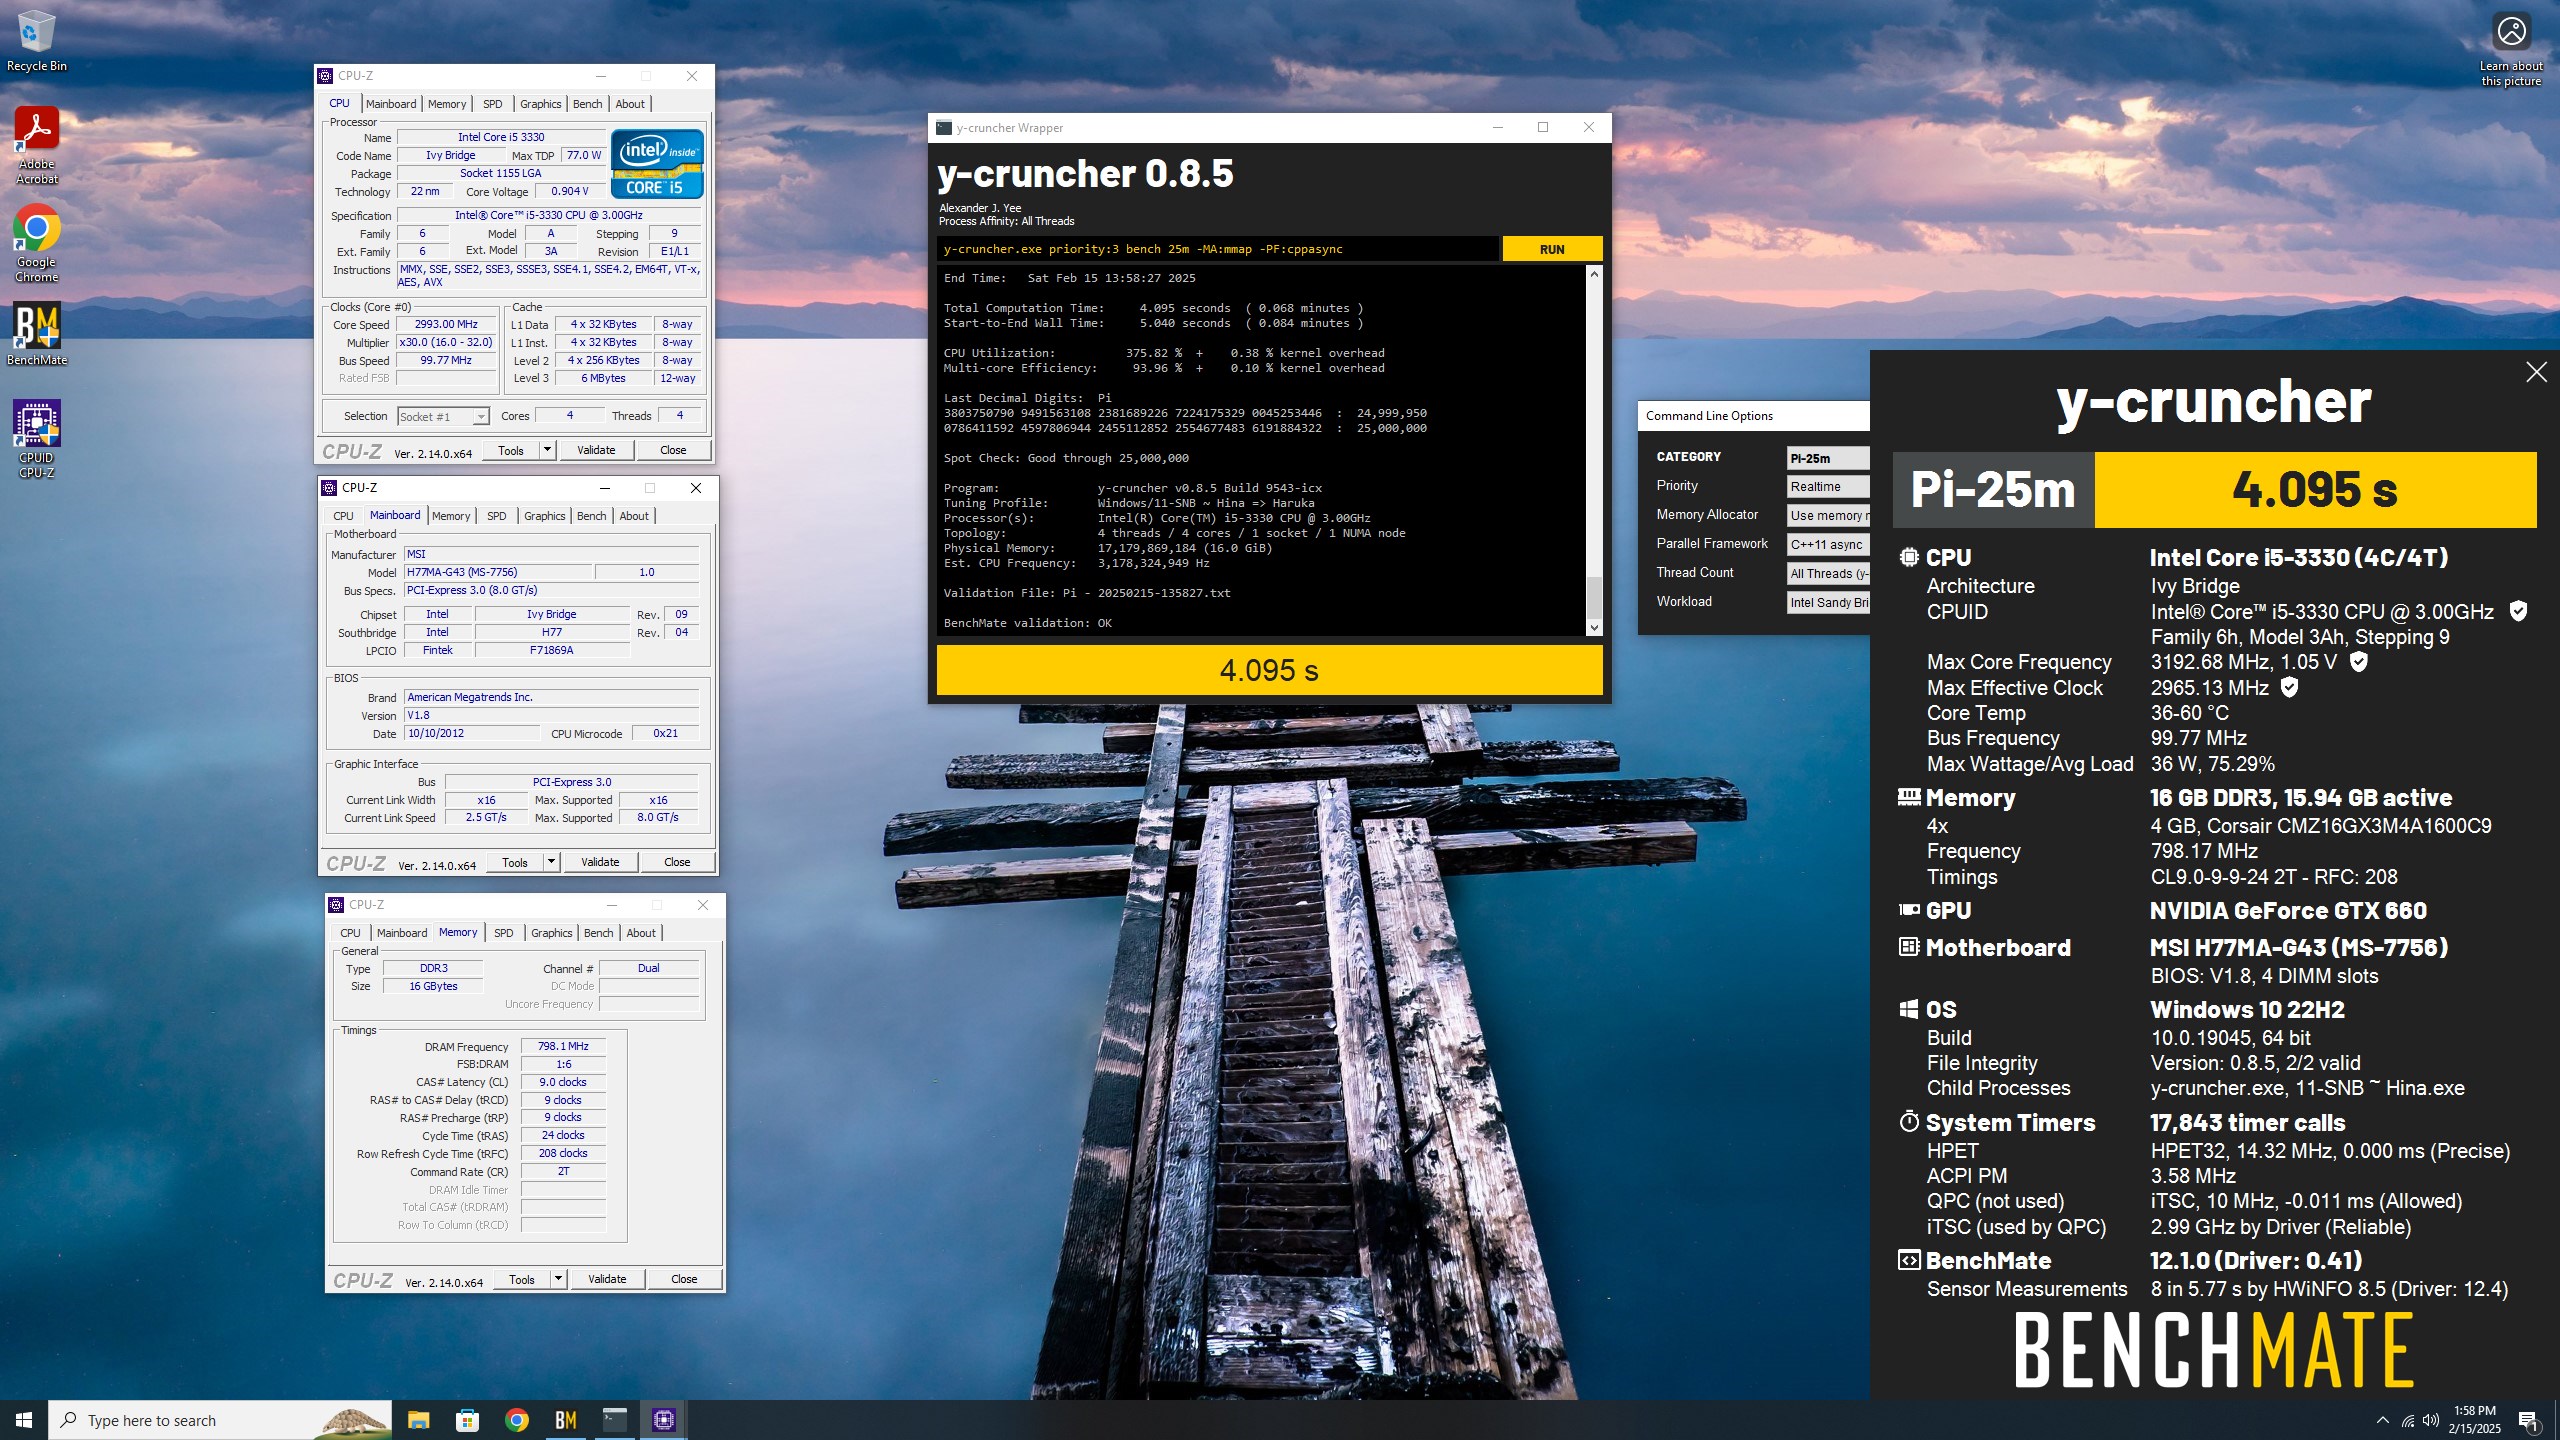
Task: Open the network status tray icon
Action: tap(2407, 1420)
